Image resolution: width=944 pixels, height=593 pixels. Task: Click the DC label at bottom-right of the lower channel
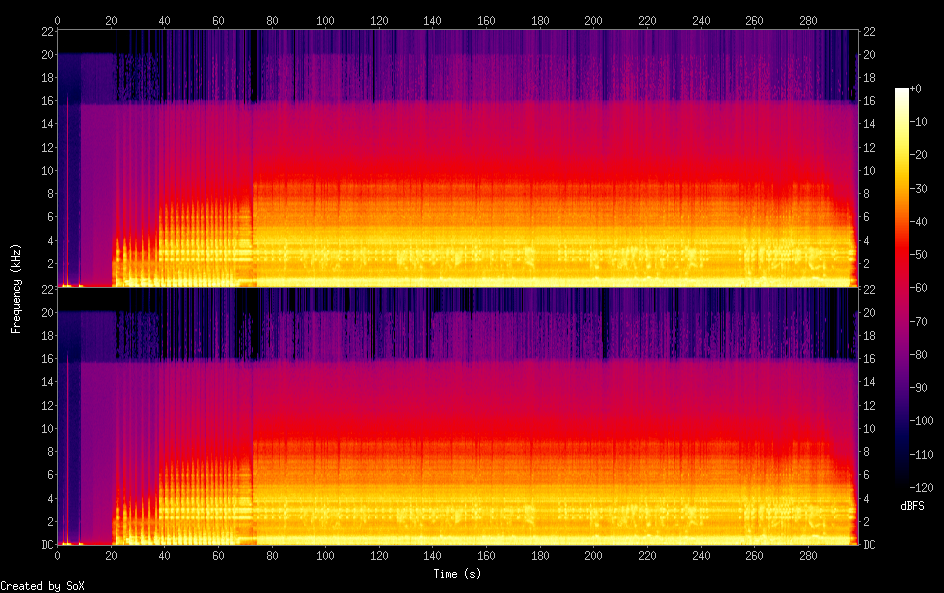tap(870, 545)
